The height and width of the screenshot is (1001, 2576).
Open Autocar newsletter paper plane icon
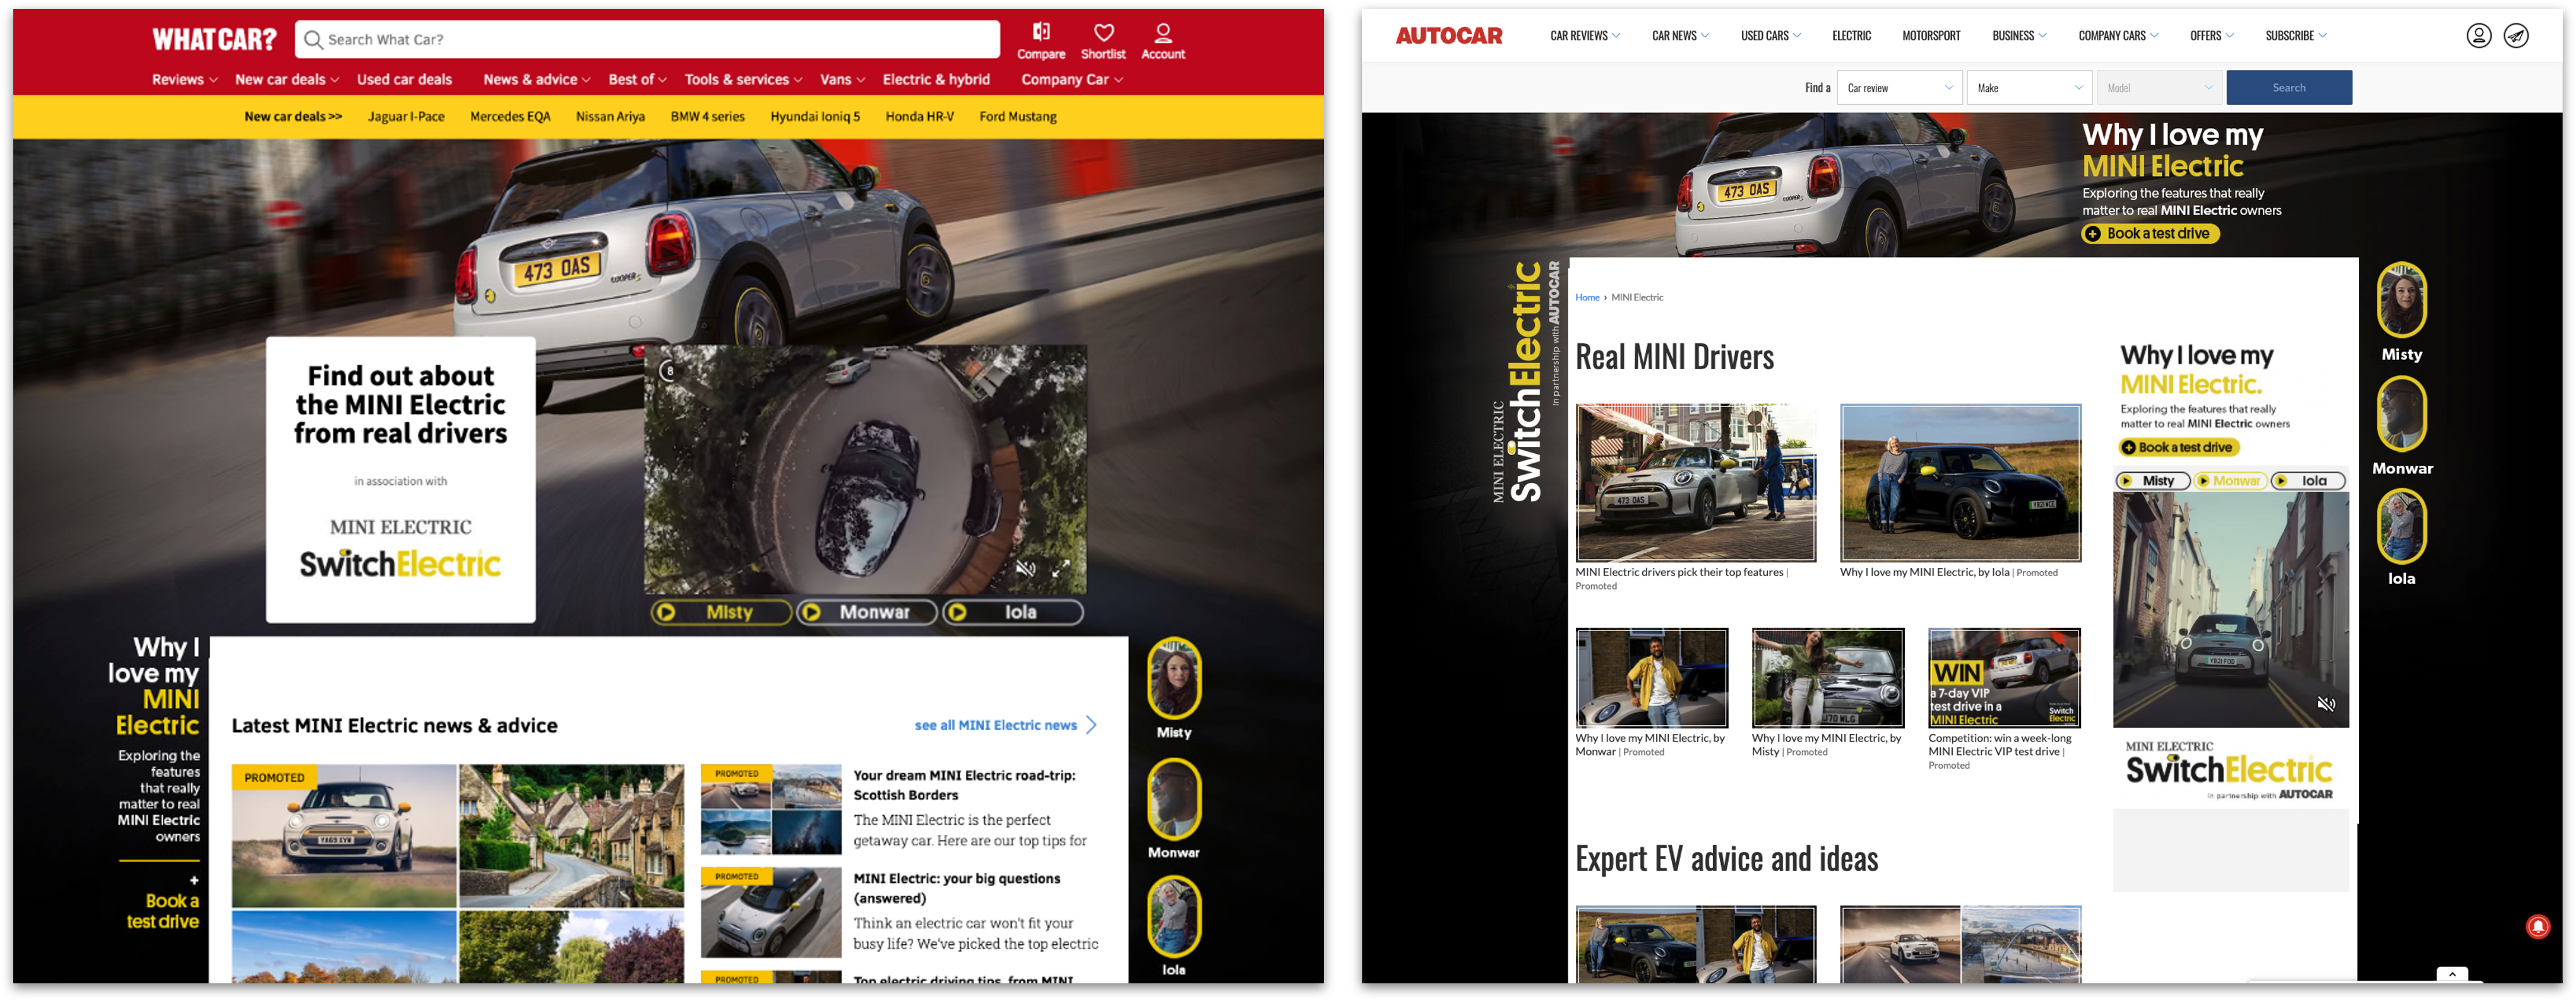tap(2516, 36)
